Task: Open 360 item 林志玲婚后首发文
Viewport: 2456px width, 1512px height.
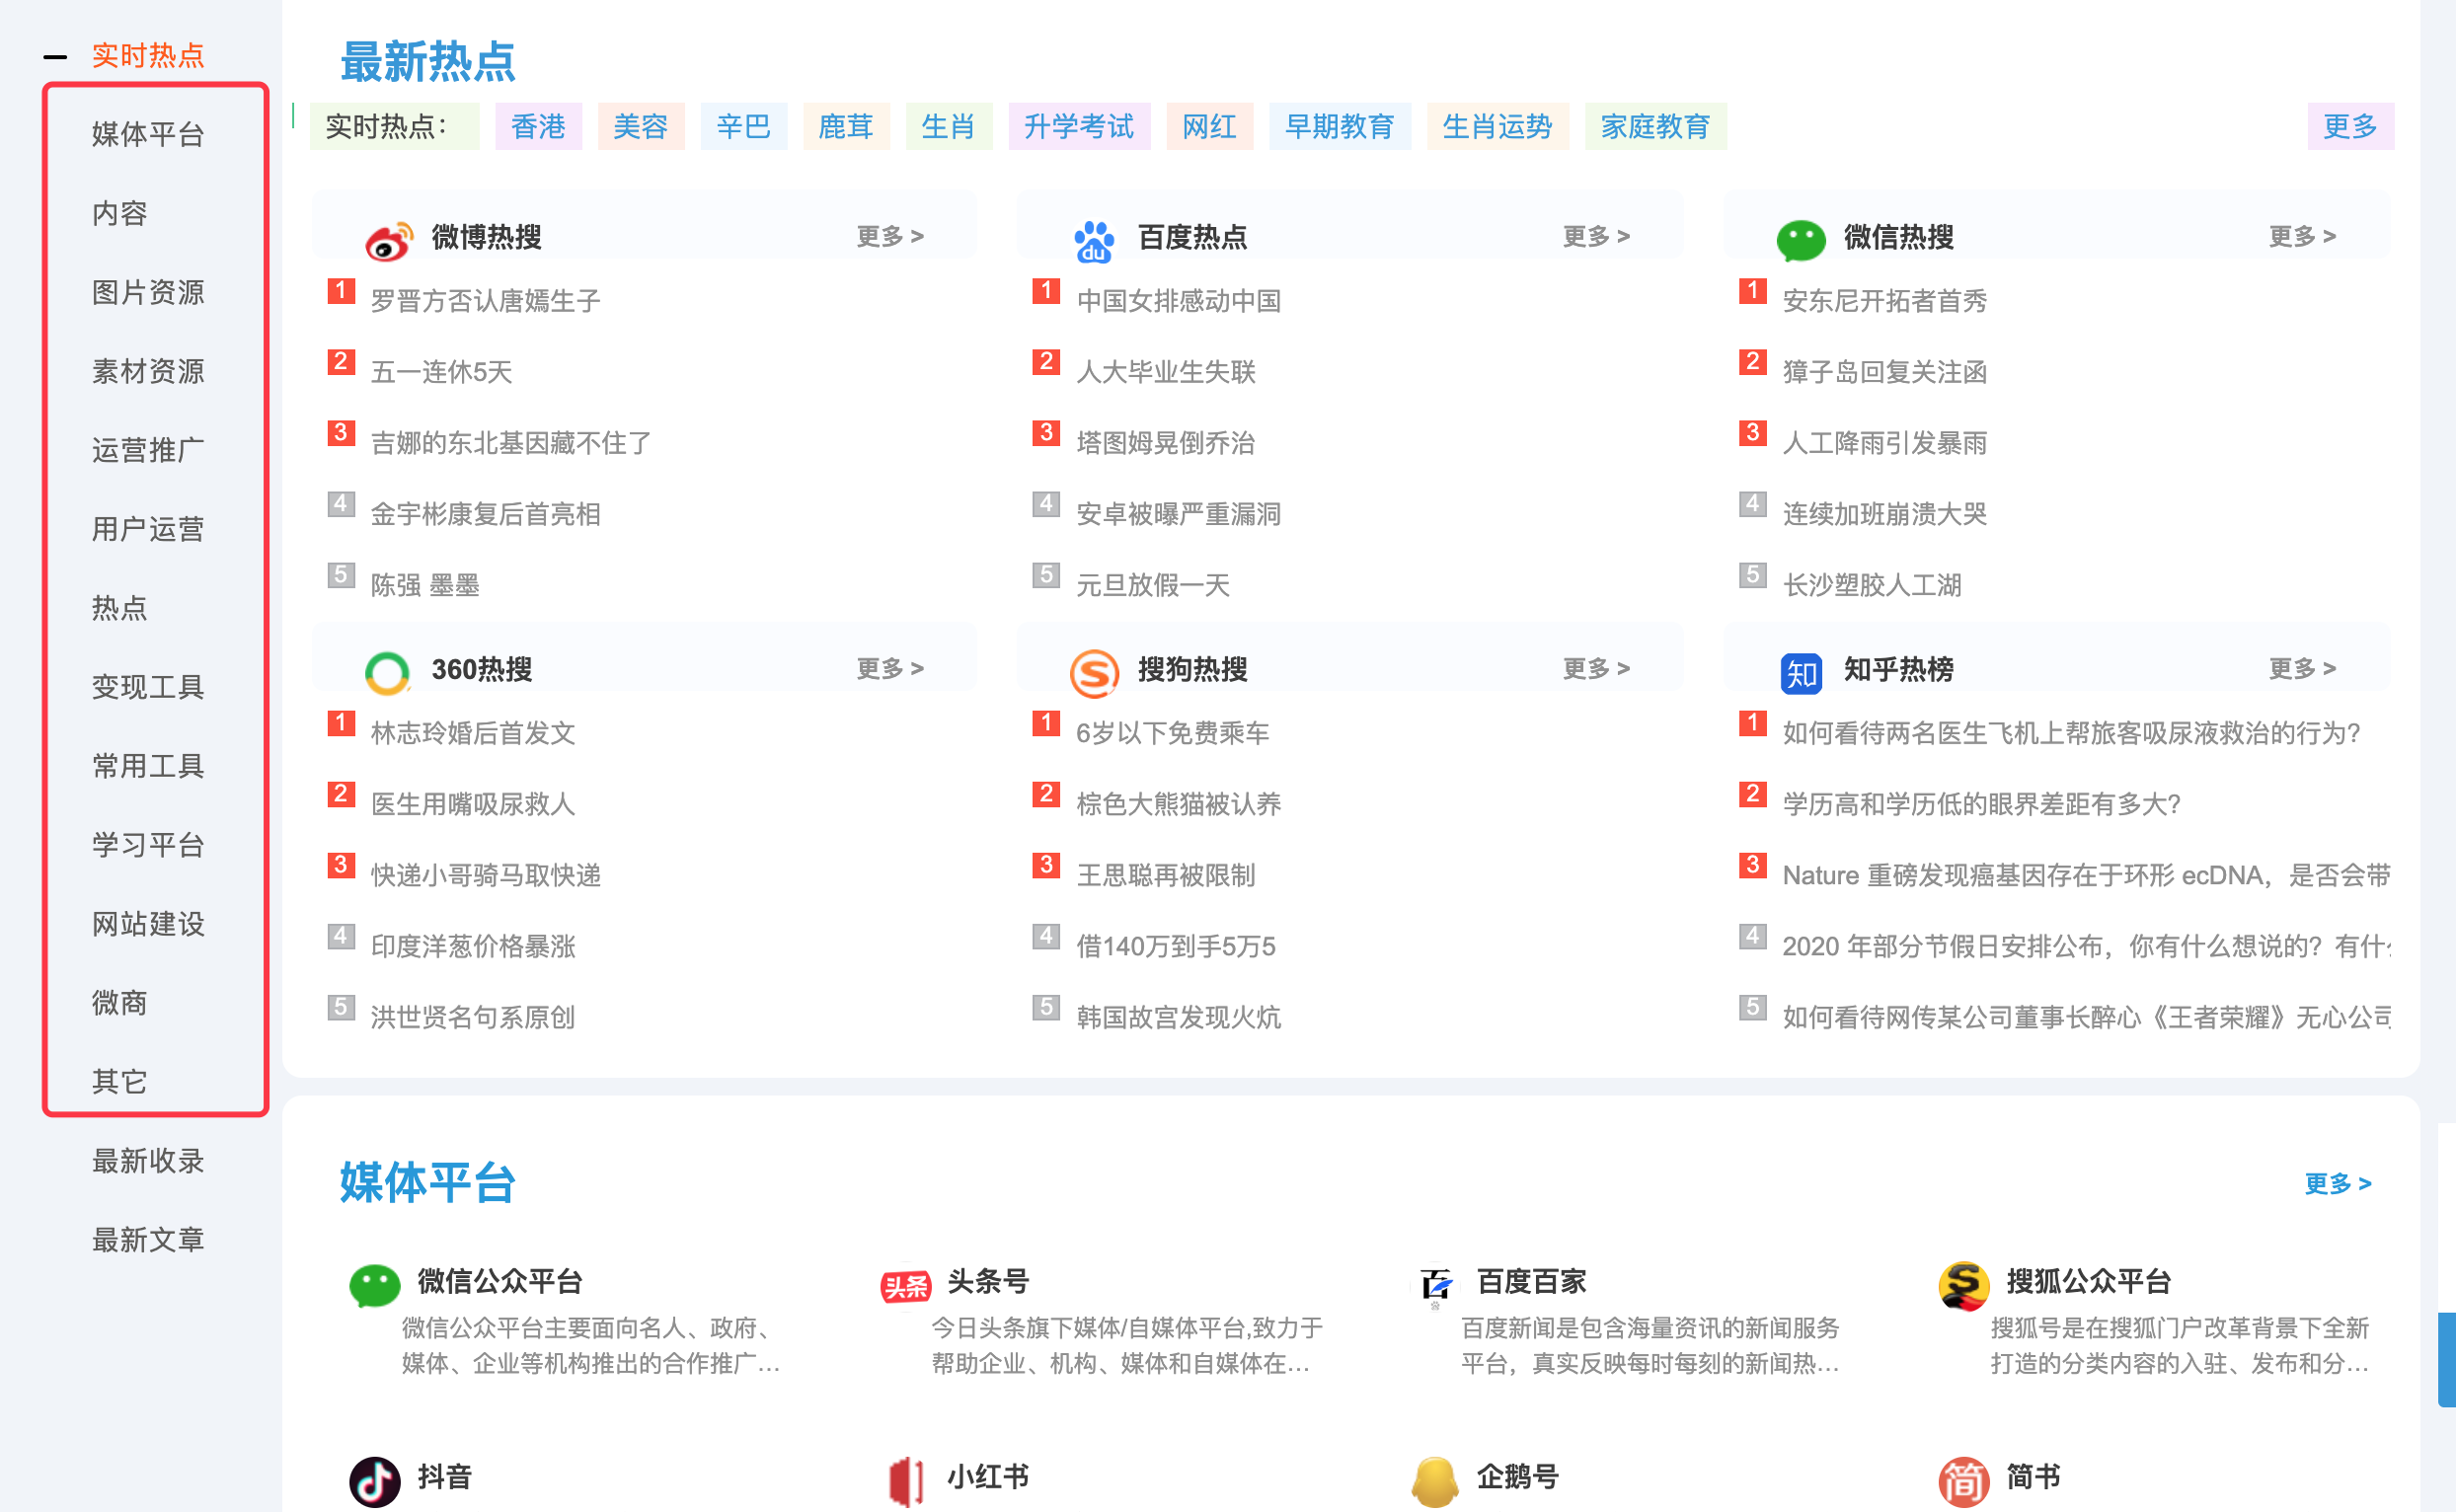Action: 473,733
